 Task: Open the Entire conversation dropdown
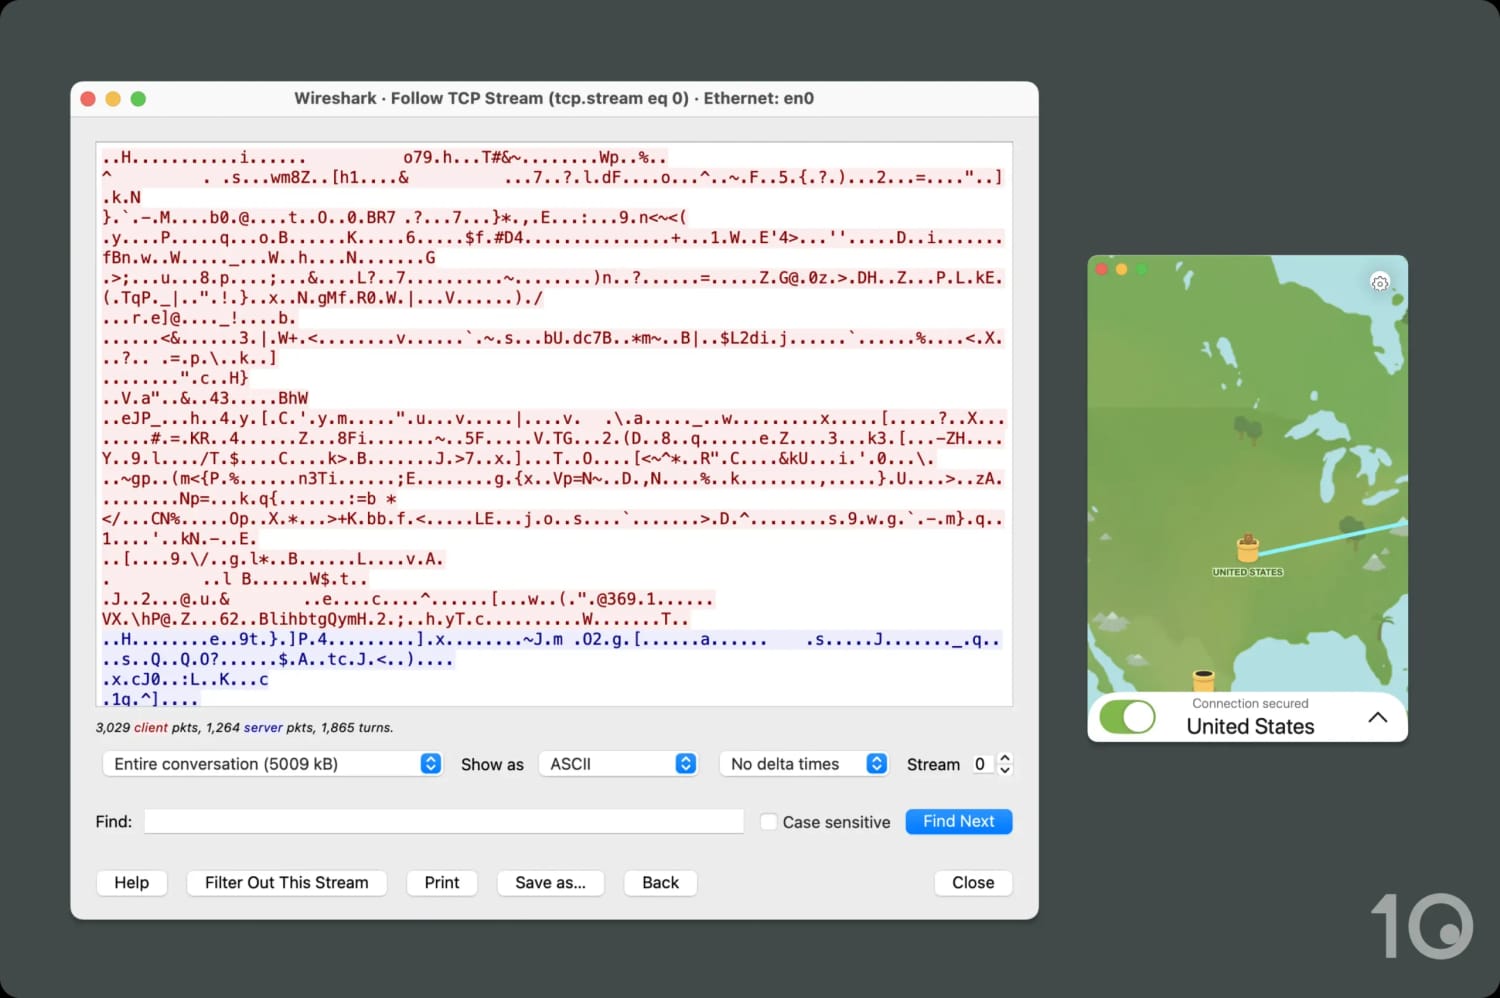[271, 763]
